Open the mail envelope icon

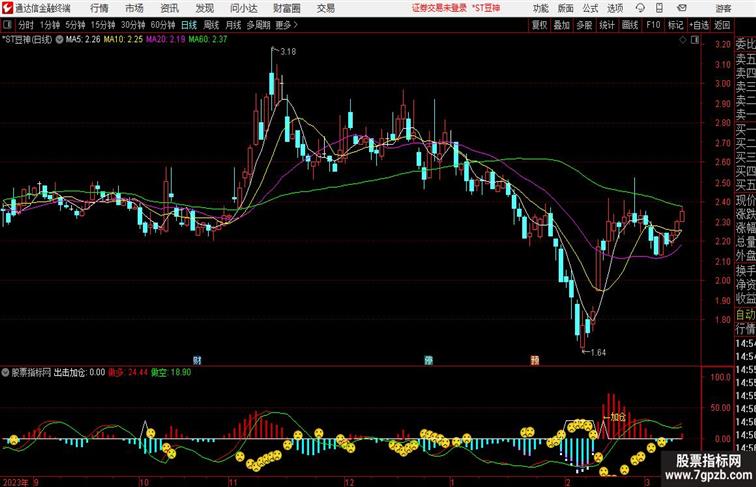click(x=682, y=8)
